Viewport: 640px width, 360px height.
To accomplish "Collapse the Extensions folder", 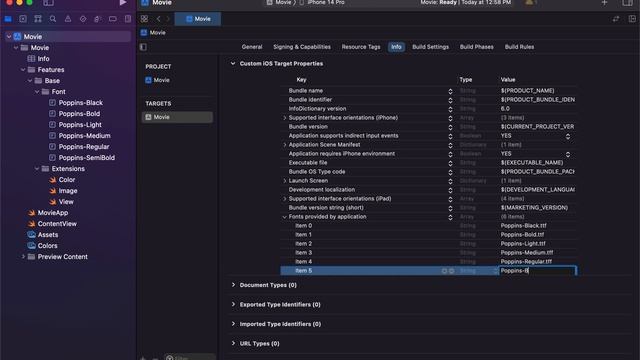I will [37, 169].
